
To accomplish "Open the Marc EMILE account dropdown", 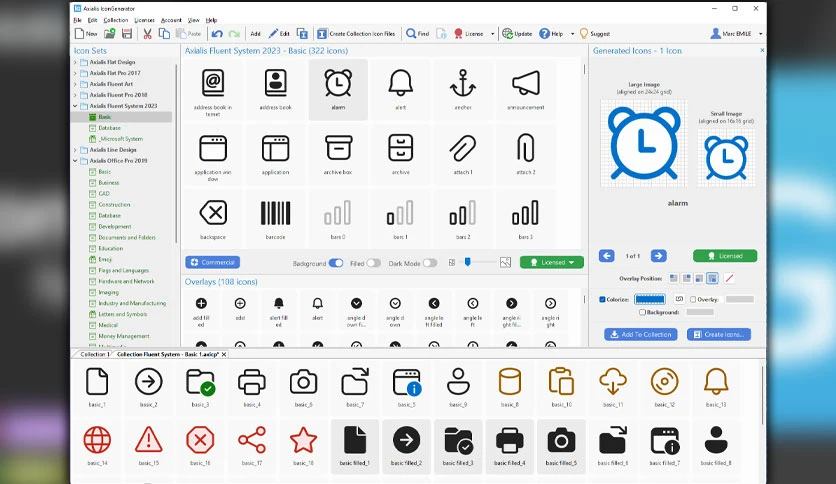I will tap(760, 34).
